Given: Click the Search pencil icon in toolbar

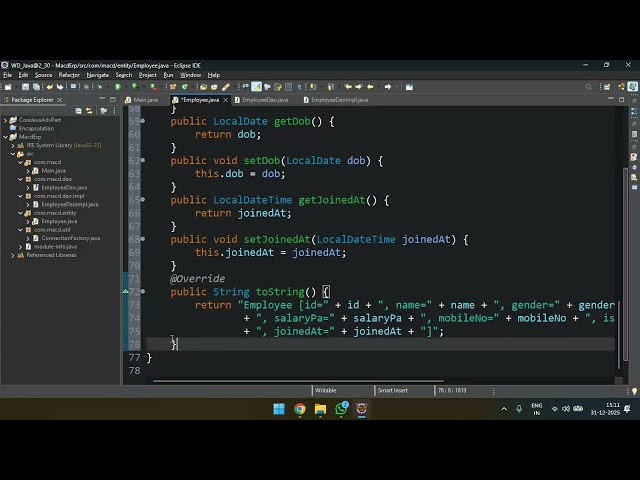Looking at the screenshot, I should [x=226, y=87].
